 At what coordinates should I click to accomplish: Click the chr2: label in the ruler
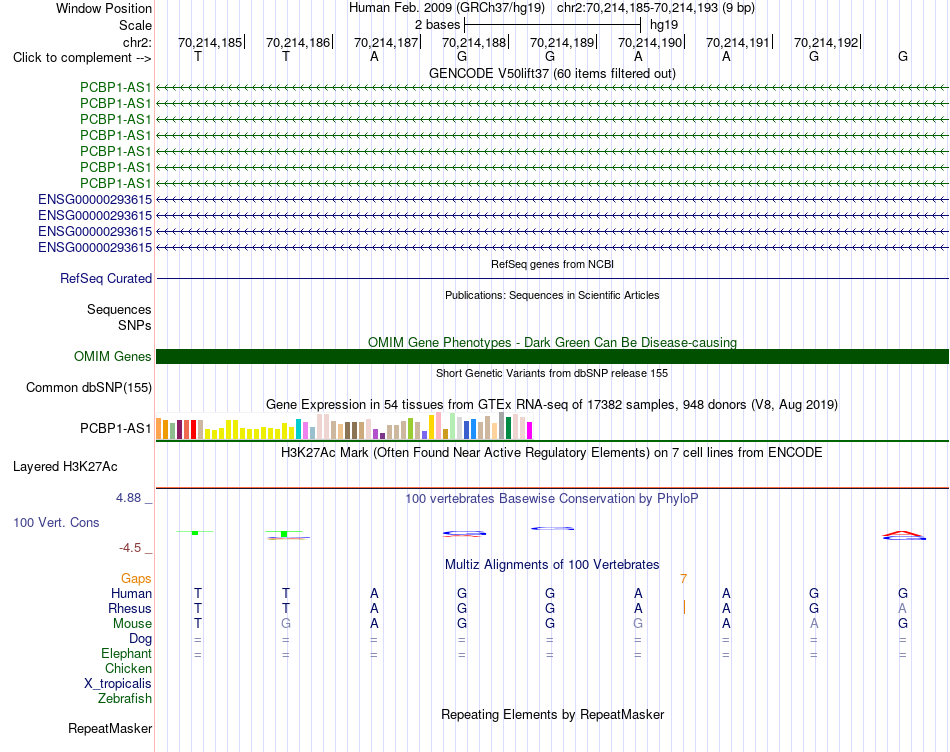click(137, 42)
